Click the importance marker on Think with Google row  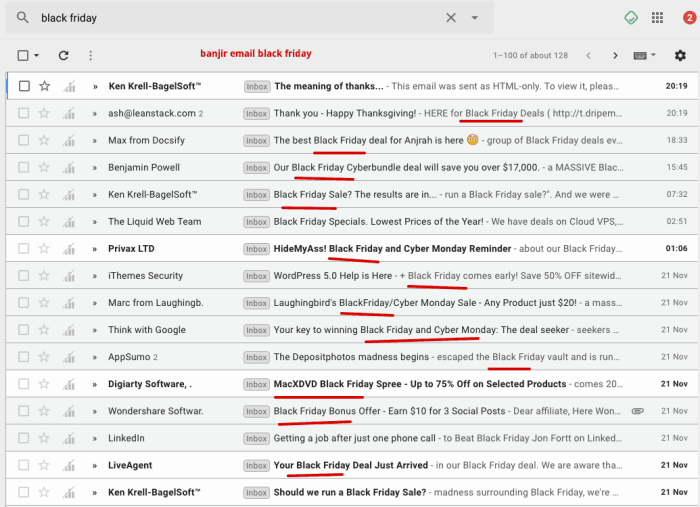95,331
